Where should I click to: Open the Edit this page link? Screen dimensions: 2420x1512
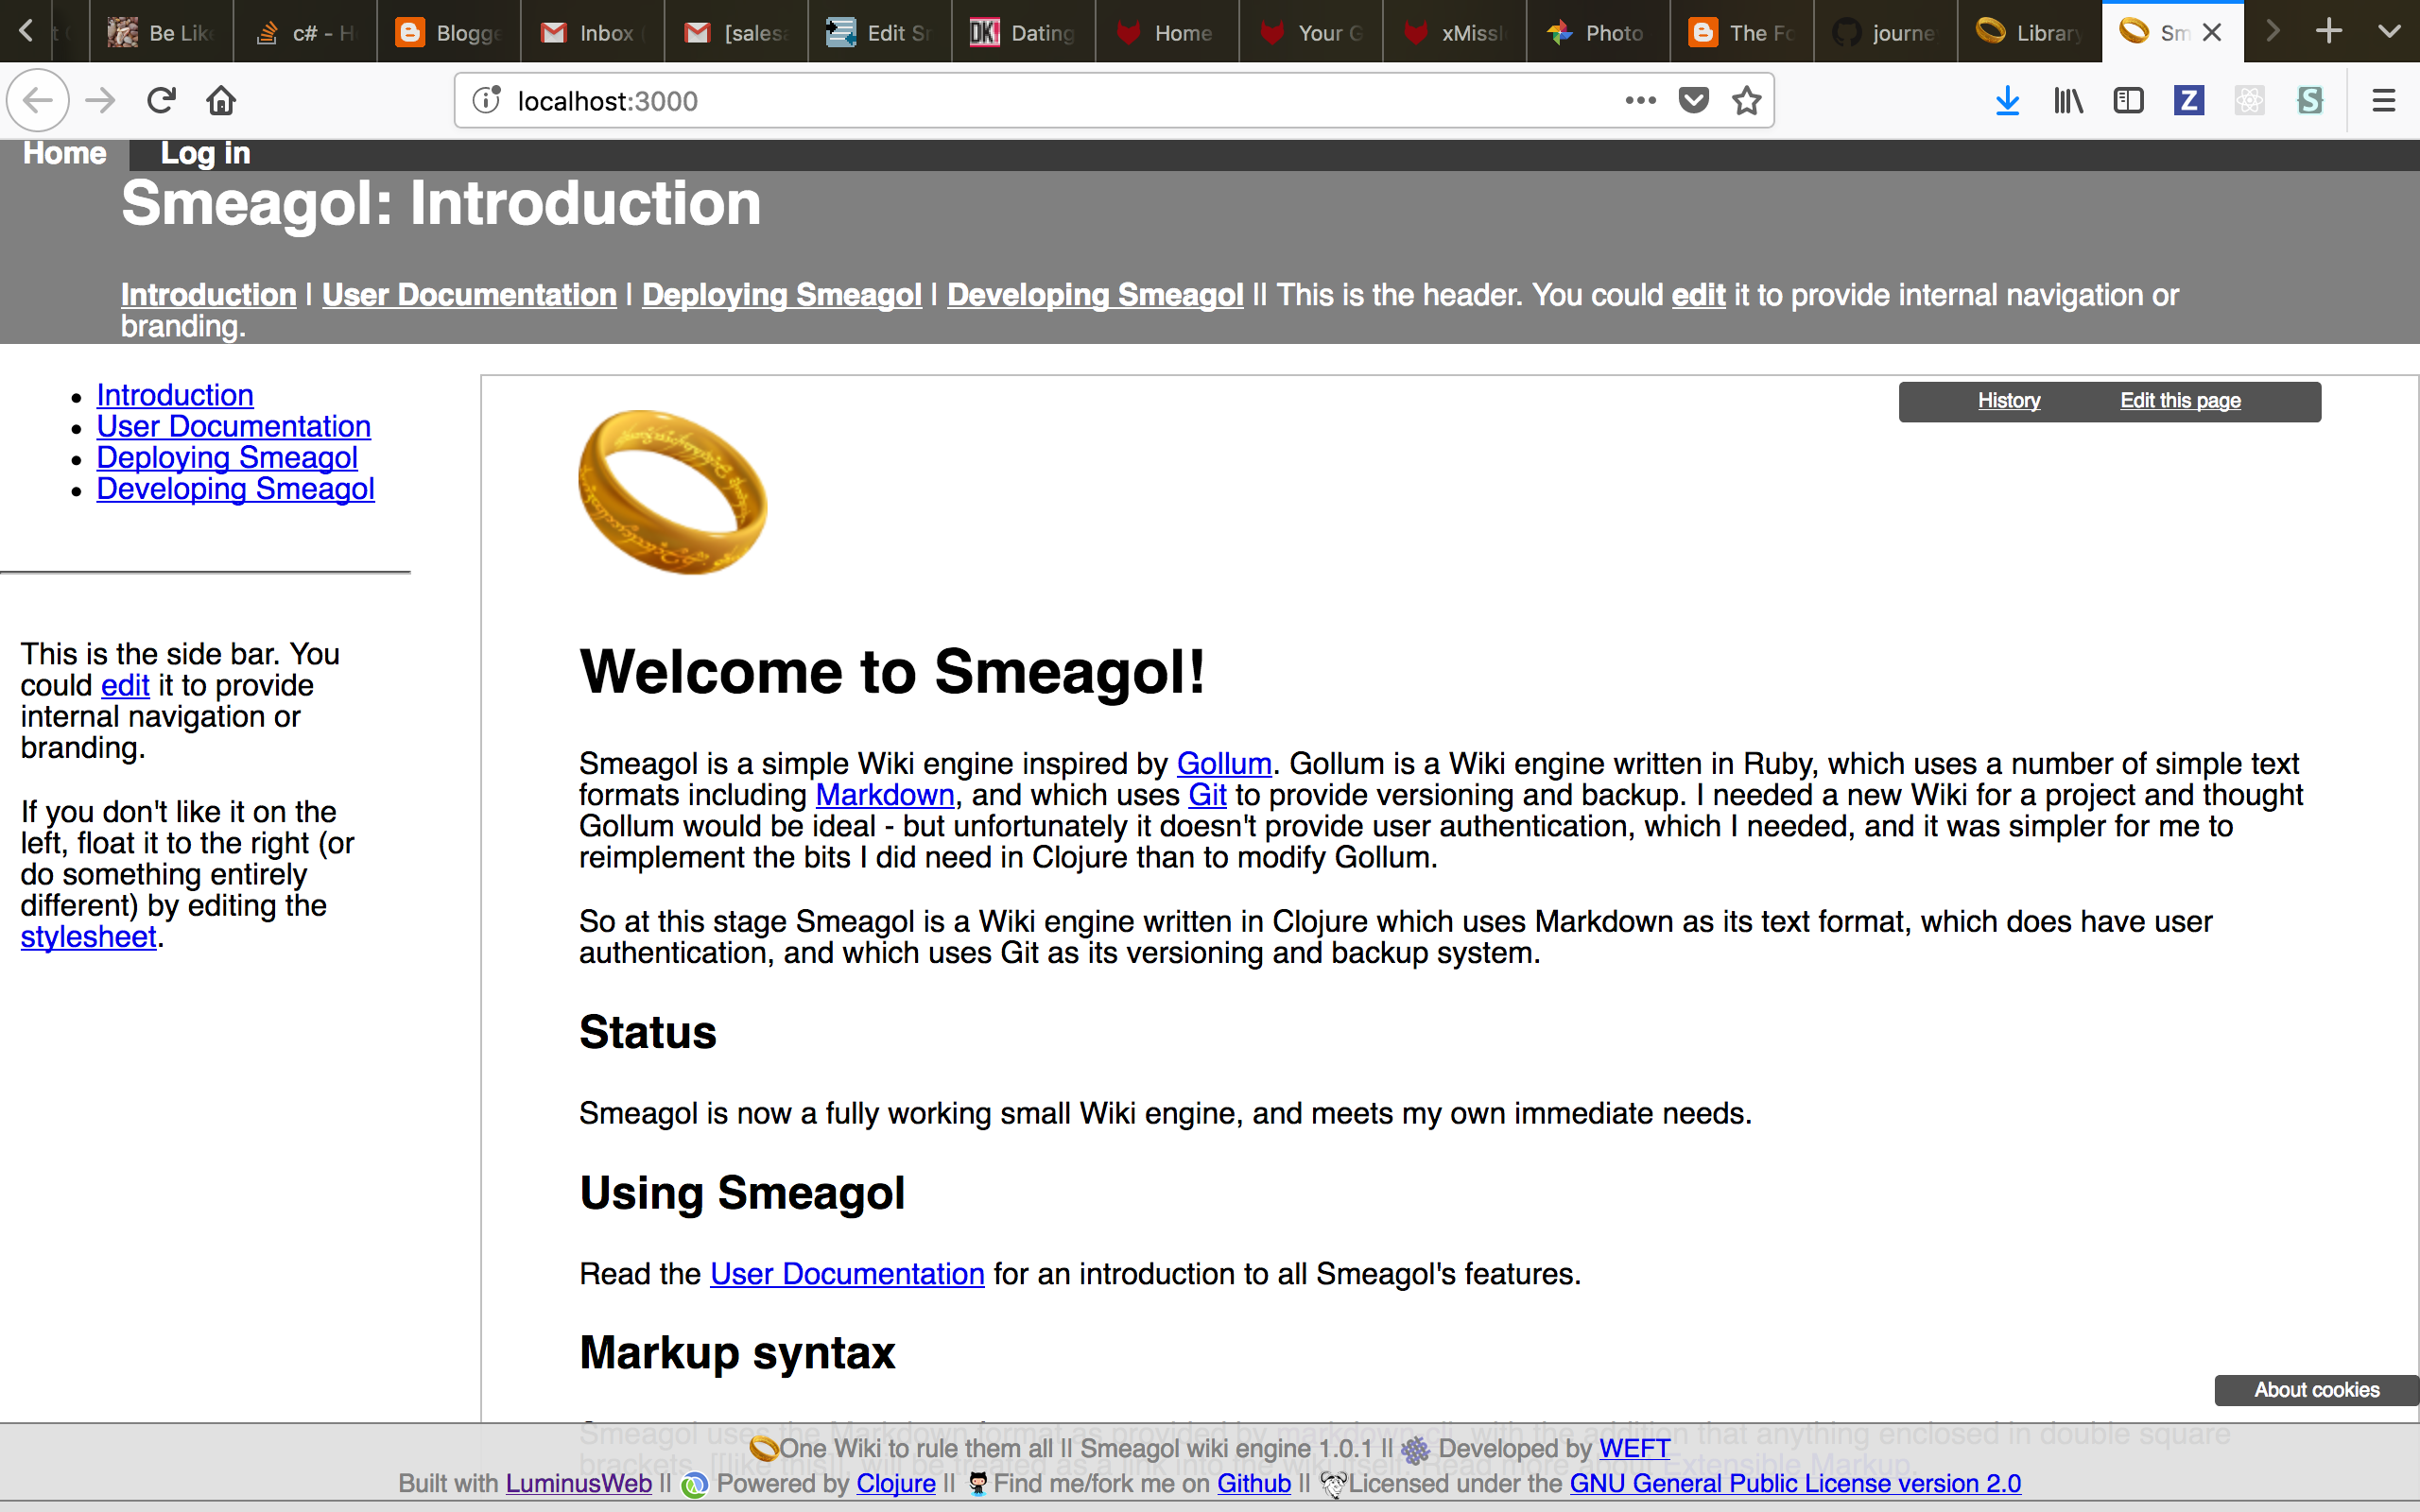[x=2180, y=401]
